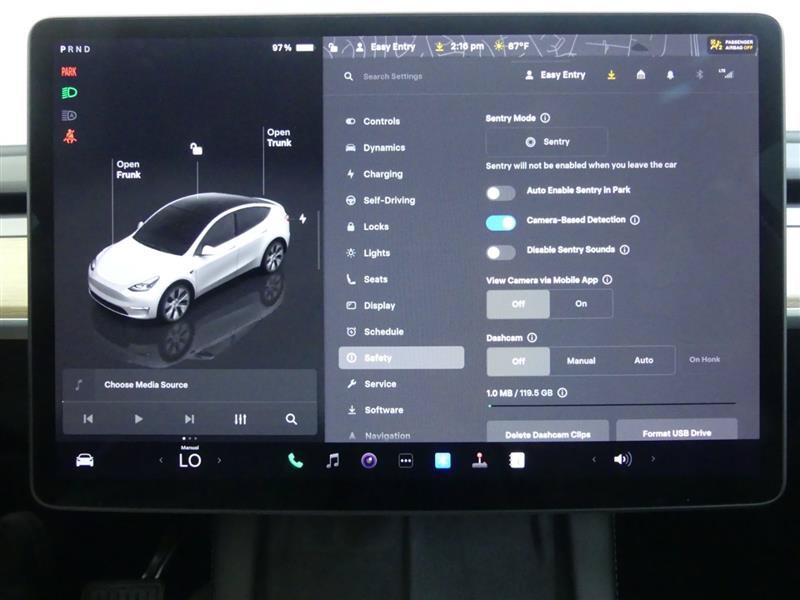Tap the notifications bell icon
This screenshot has width=800, height=600.
(670, 75)
